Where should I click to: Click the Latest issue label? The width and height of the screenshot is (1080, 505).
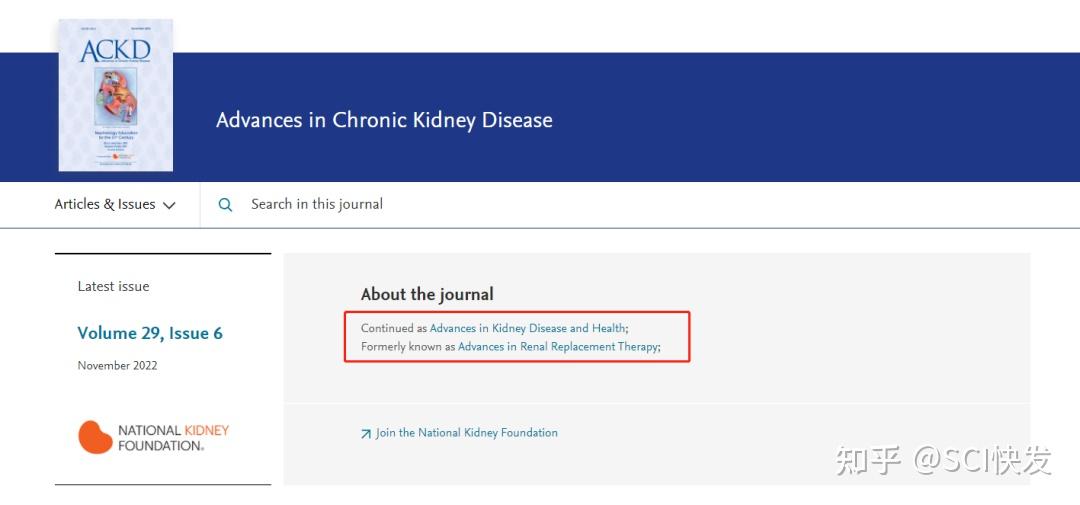click(x=113, y=286)
